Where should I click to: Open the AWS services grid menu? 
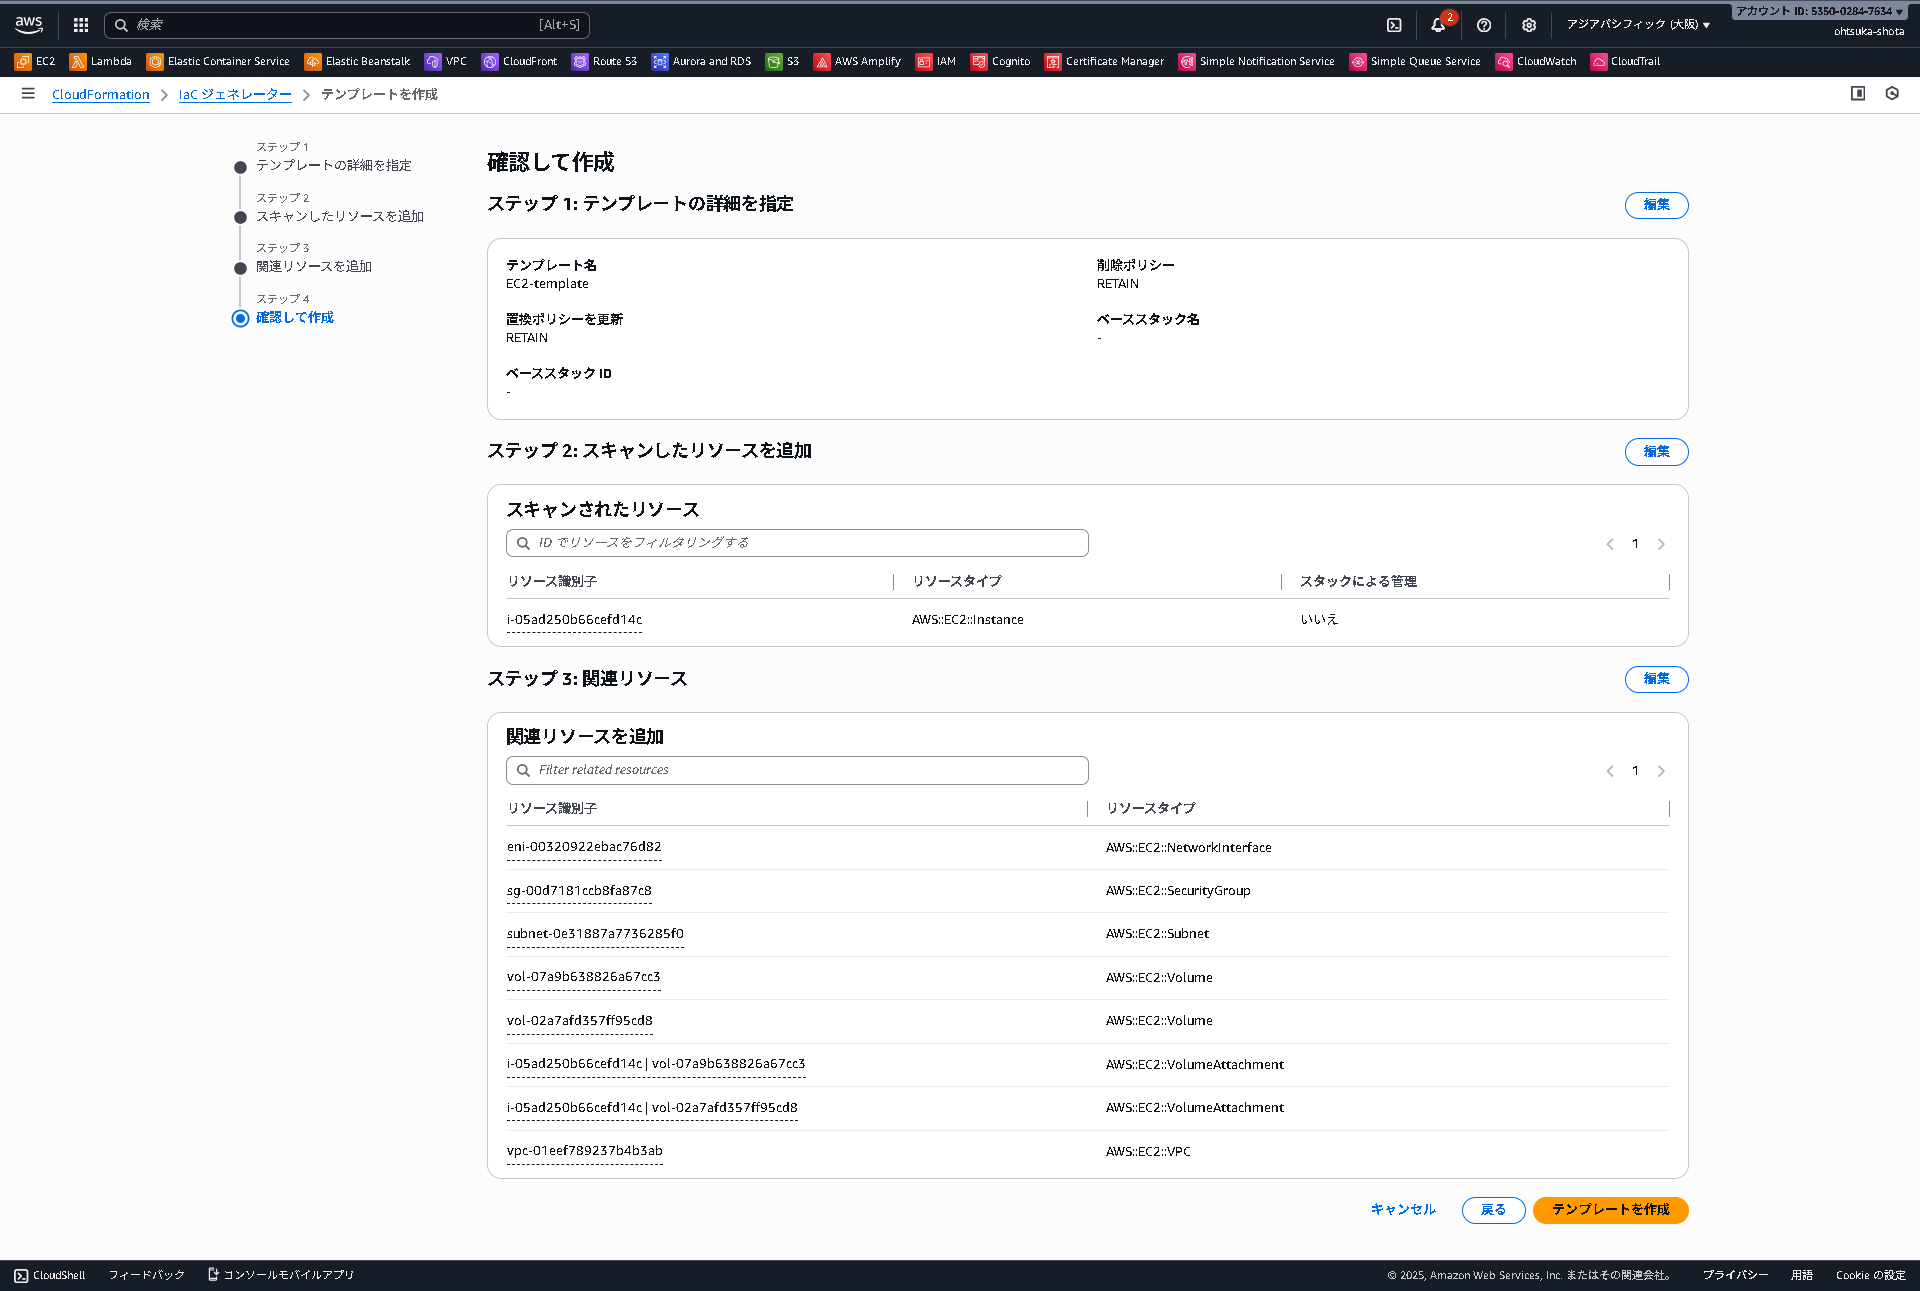point(80,25)
